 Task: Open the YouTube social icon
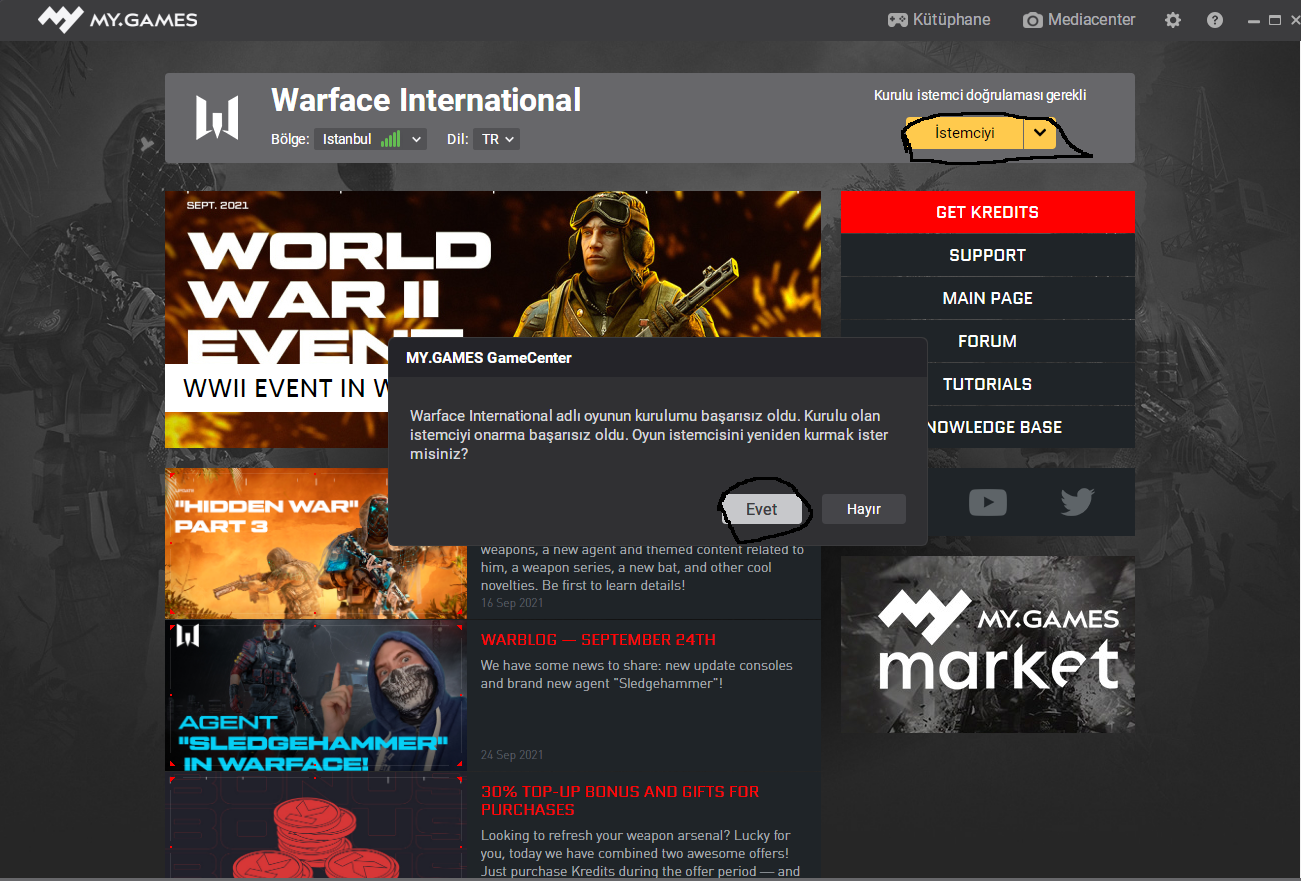click(x=988, y=501)
